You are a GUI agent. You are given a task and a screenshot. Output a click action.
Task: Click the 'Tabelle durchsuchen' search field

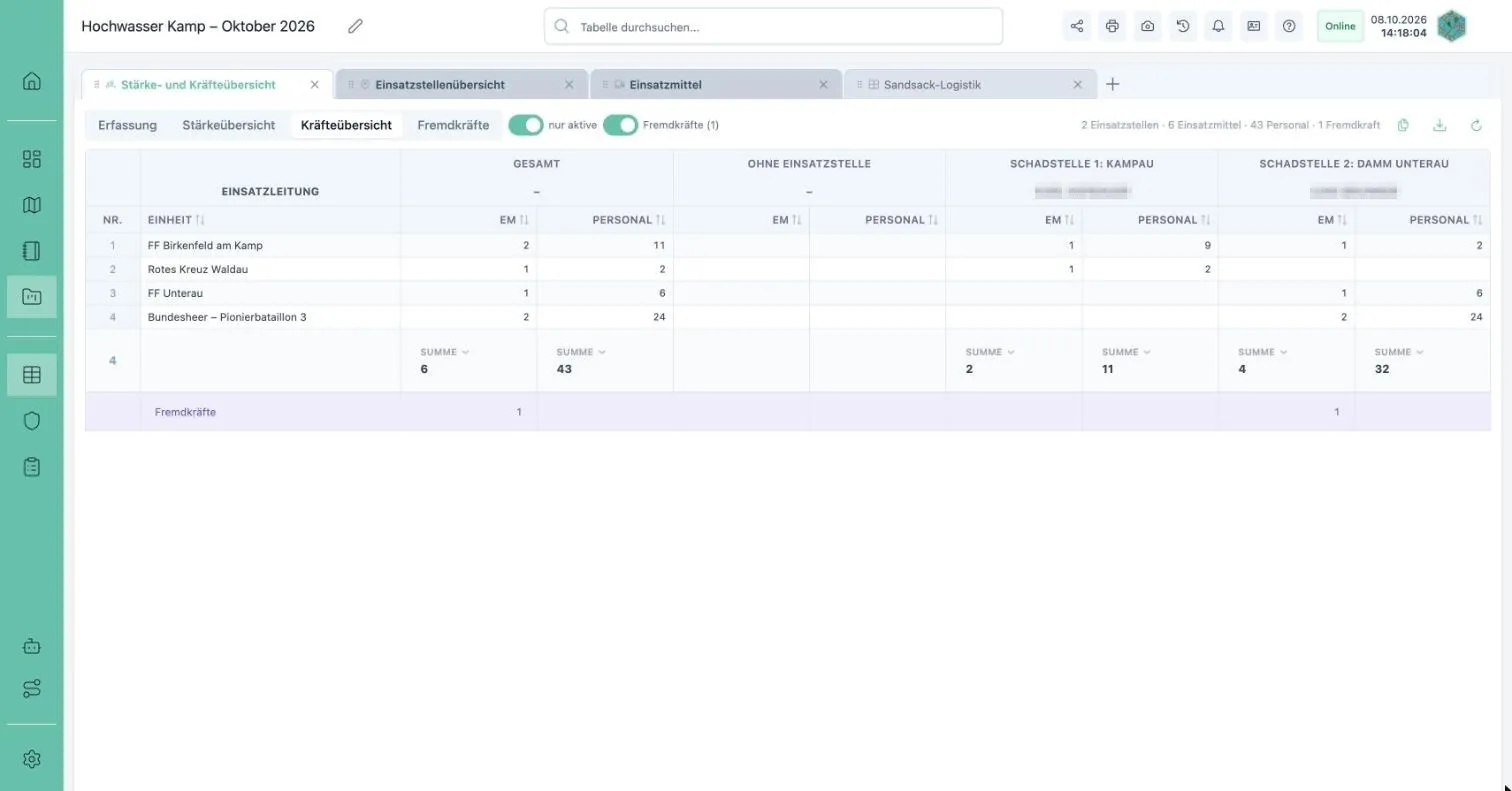[x=773, y=27]
